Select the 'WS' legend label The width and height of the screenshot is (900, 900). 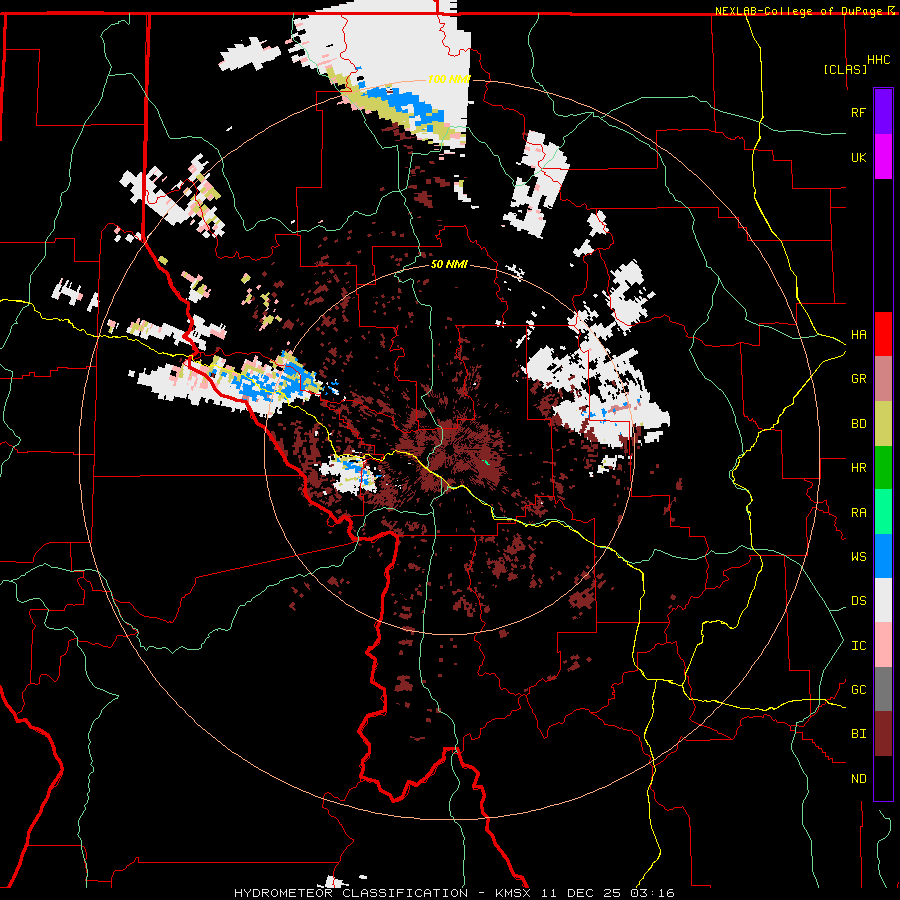pyautogui.click(x=858, y=557)
